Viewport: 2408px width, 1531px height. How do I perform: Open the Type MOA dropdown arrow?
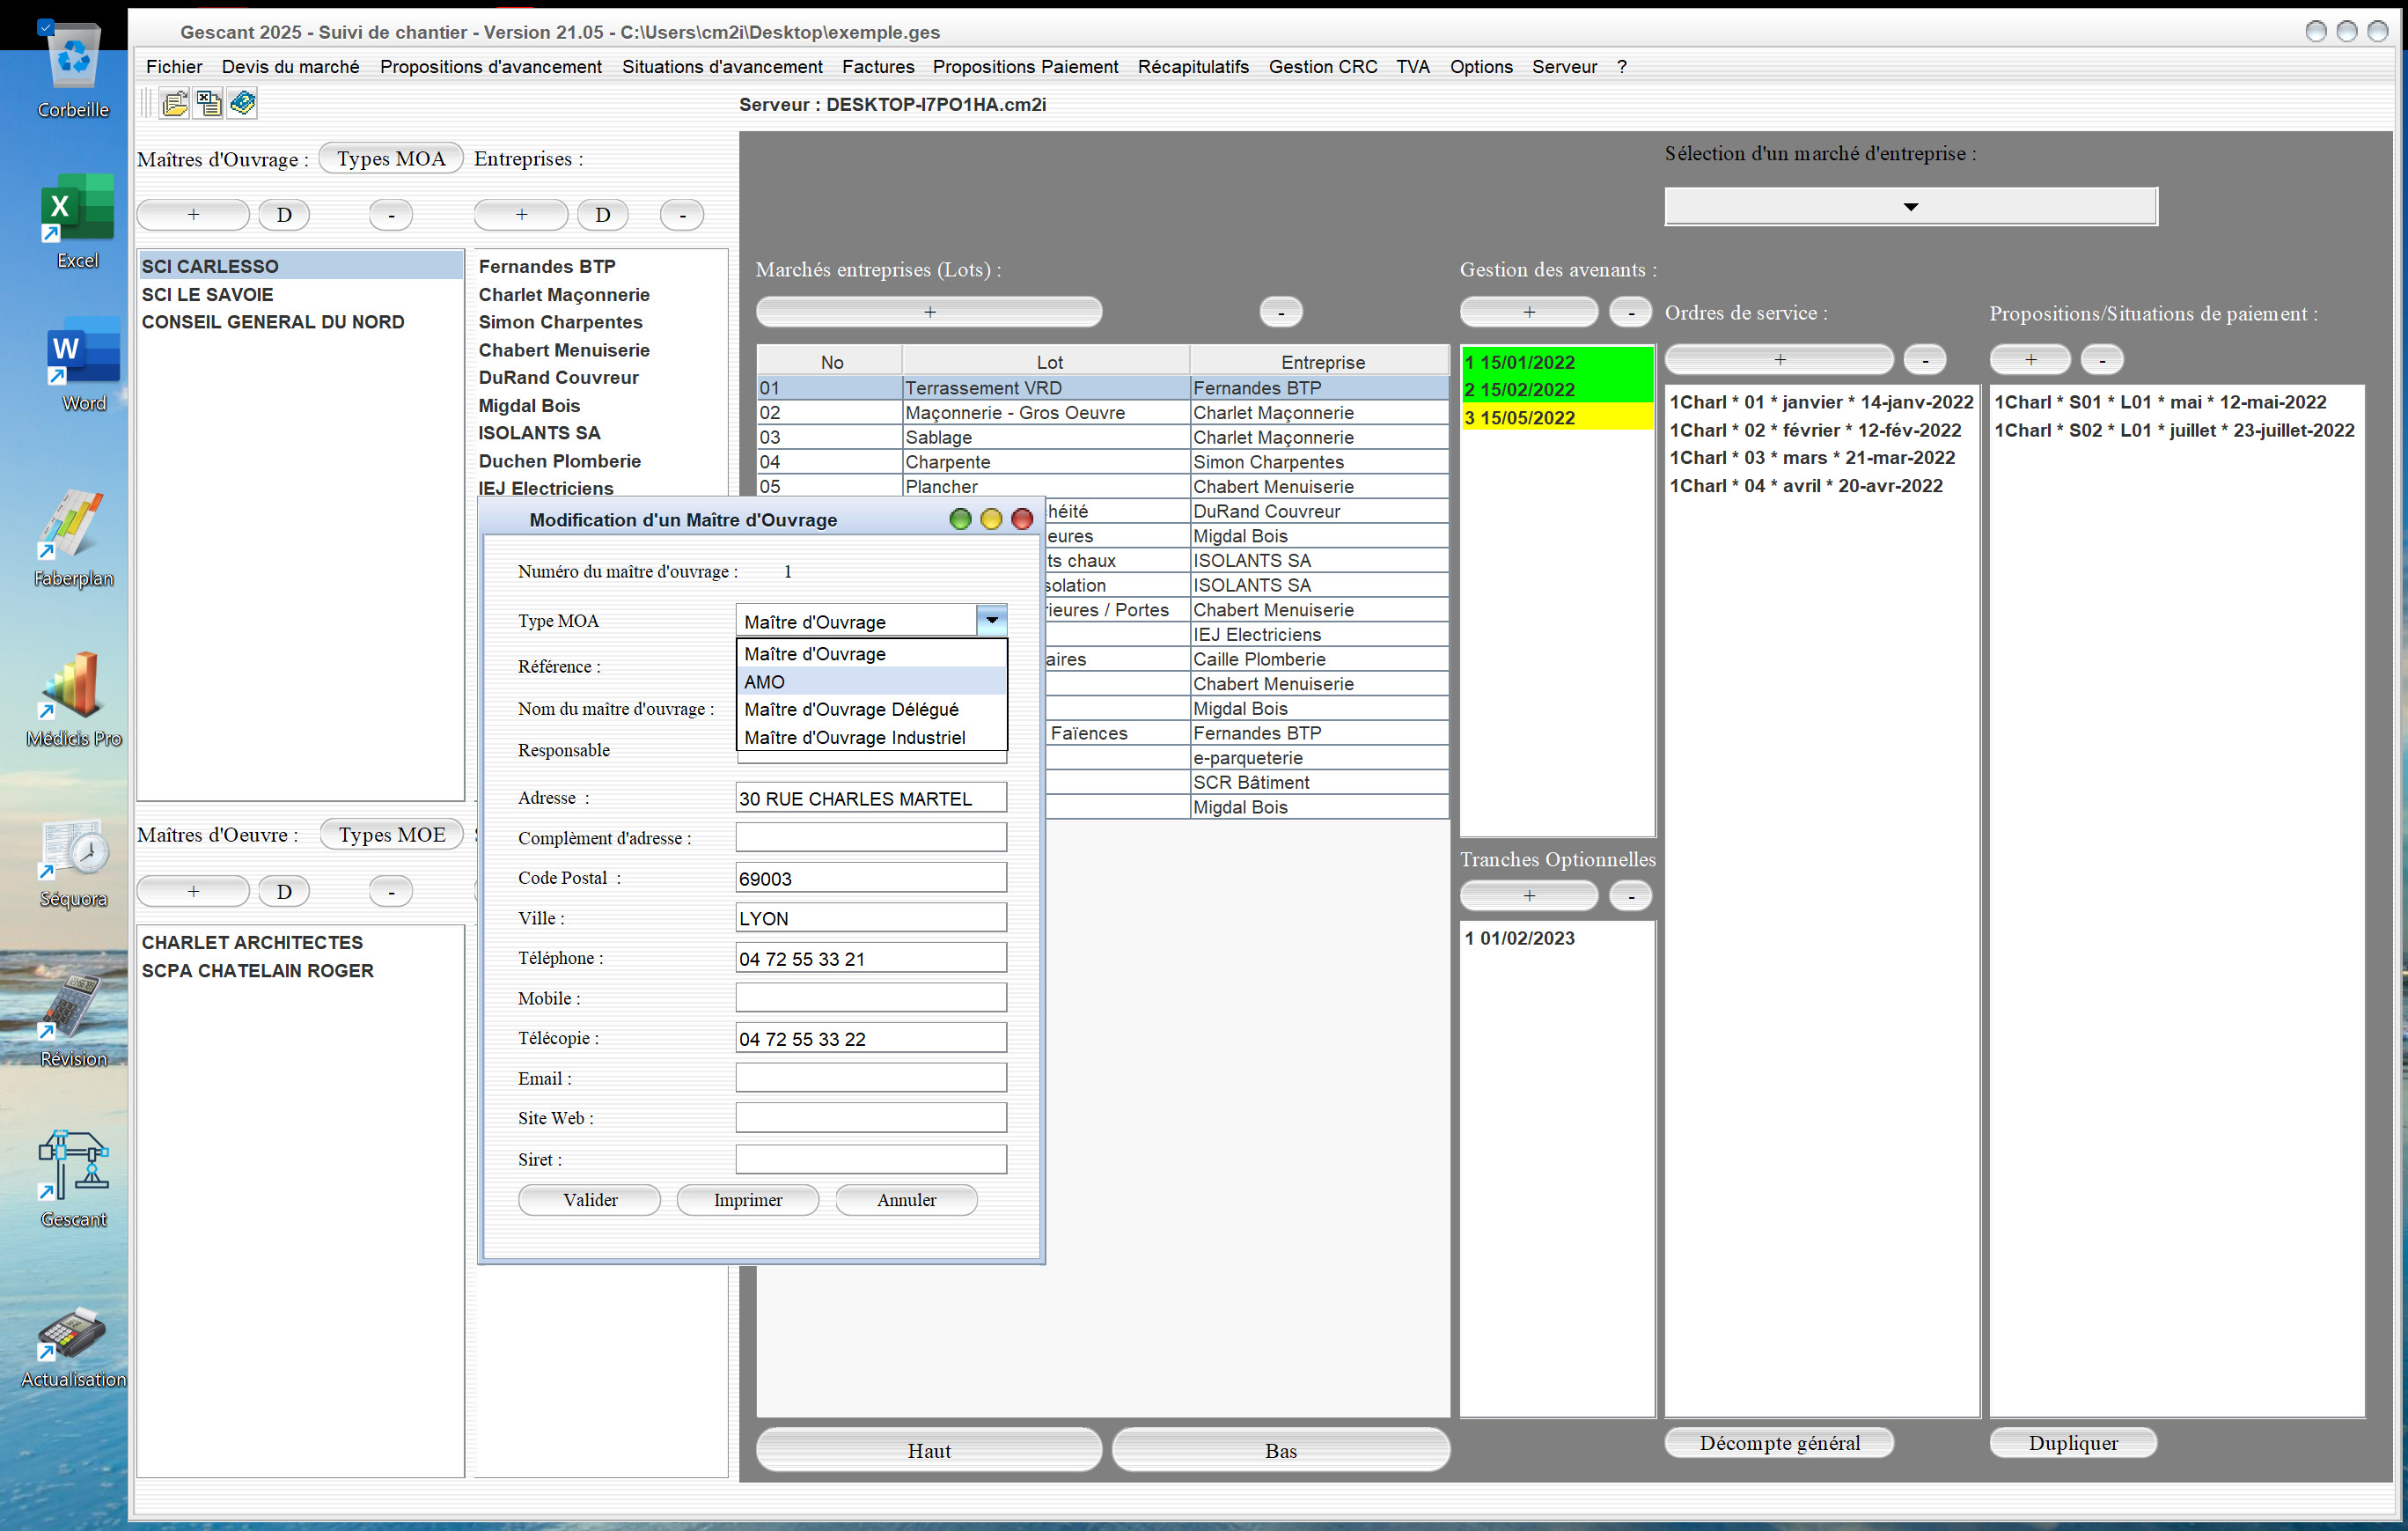(991, 621)
